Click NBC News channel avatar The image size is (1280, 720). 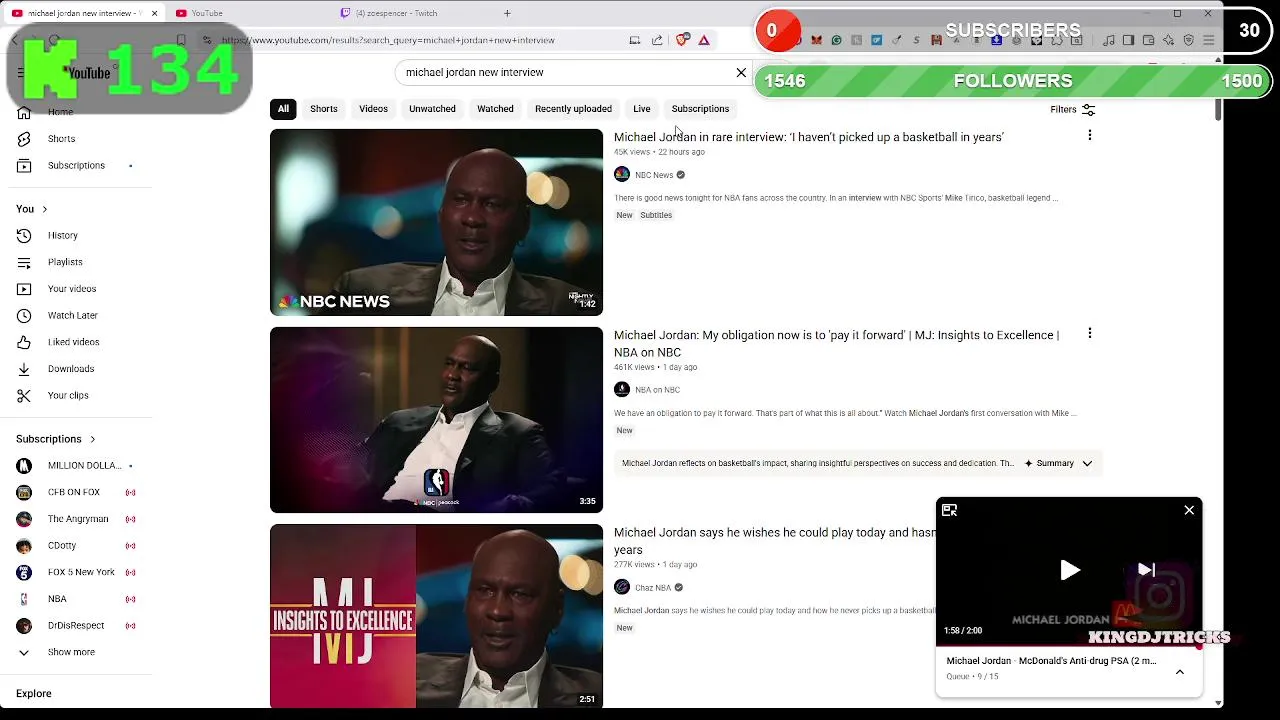pos(622,175)
